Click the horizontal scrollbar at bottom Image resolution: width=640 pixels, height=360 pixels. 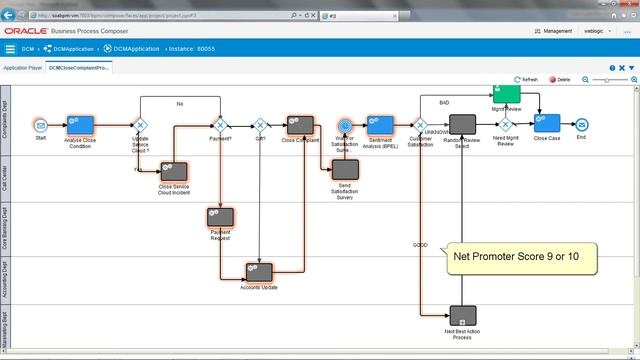(x=308, y=351)
